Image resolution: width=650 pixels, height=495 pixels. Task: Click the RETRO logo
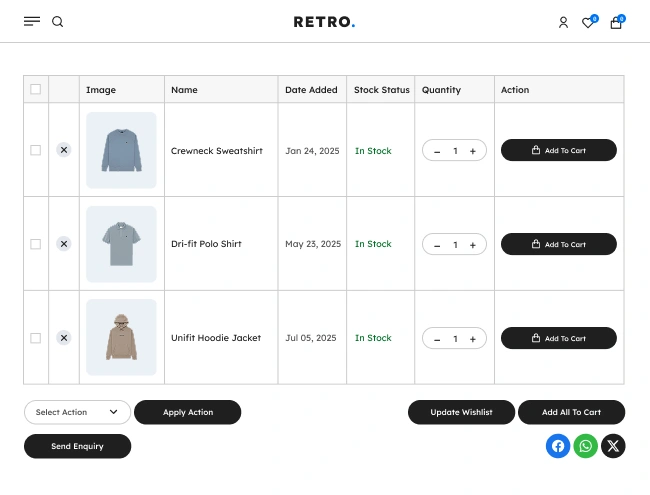tap(325, 22)
